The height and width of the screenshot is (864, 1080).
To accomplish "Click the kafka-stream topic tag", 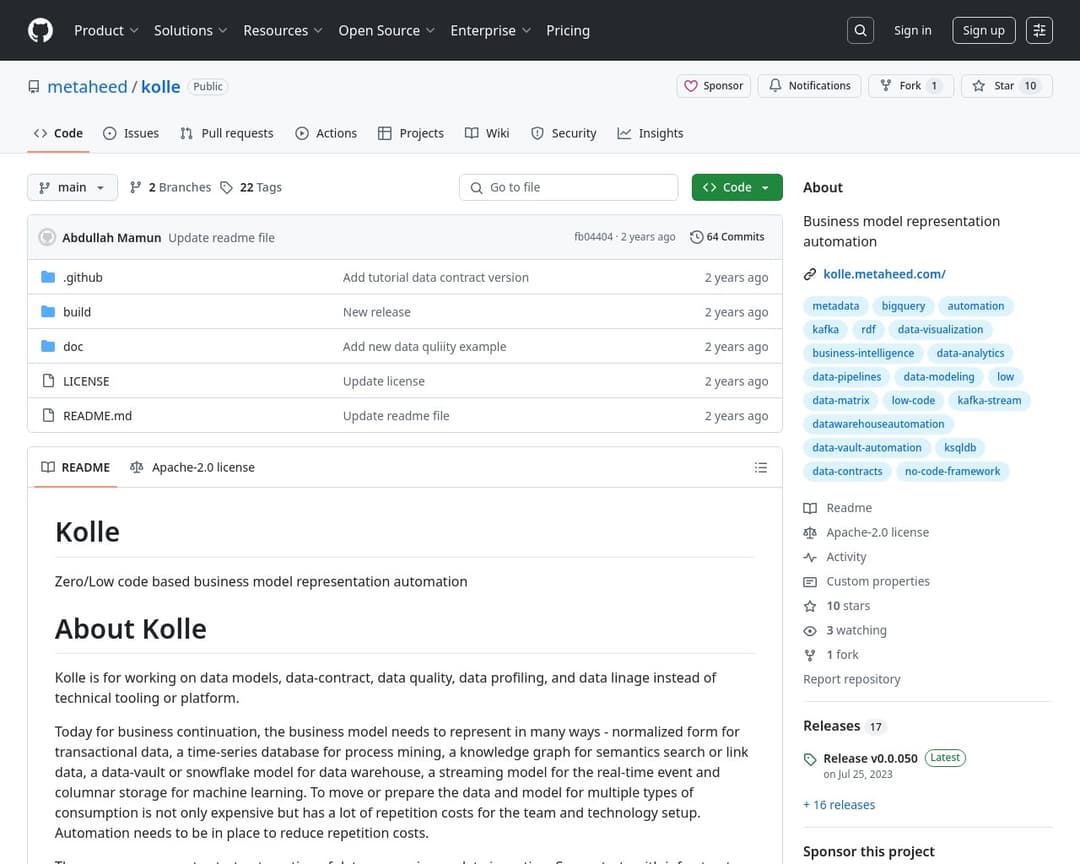I will pos(989,400).
